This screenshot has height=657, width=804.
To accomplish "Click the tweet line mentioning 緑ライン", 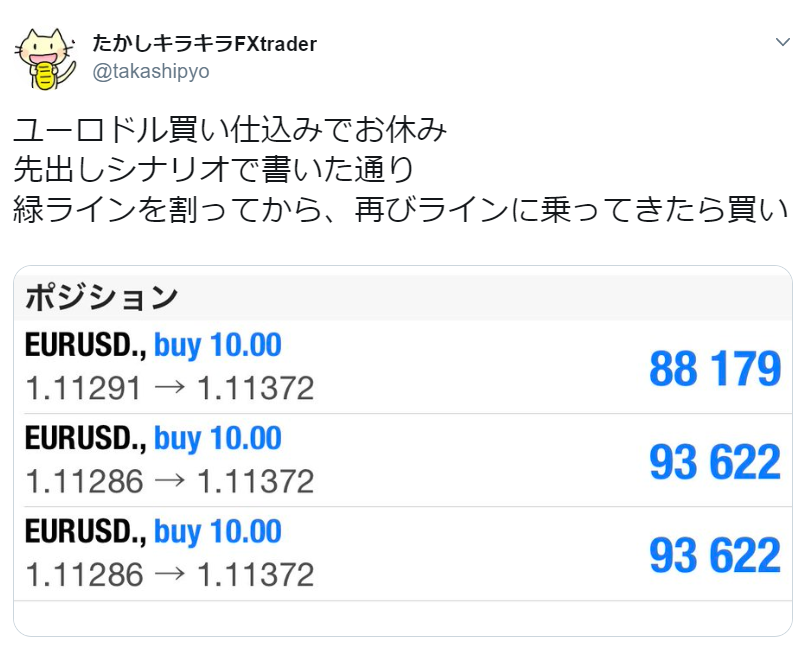I will tap(399, 209).
